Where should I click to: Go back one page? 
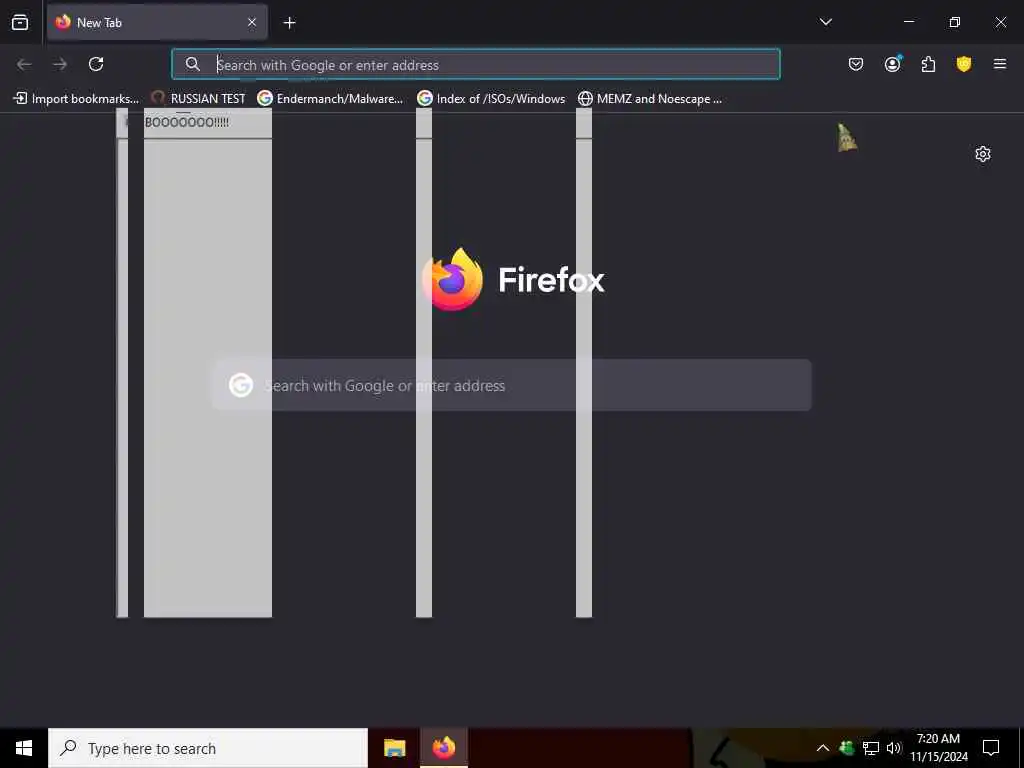(x=24, y=64)
